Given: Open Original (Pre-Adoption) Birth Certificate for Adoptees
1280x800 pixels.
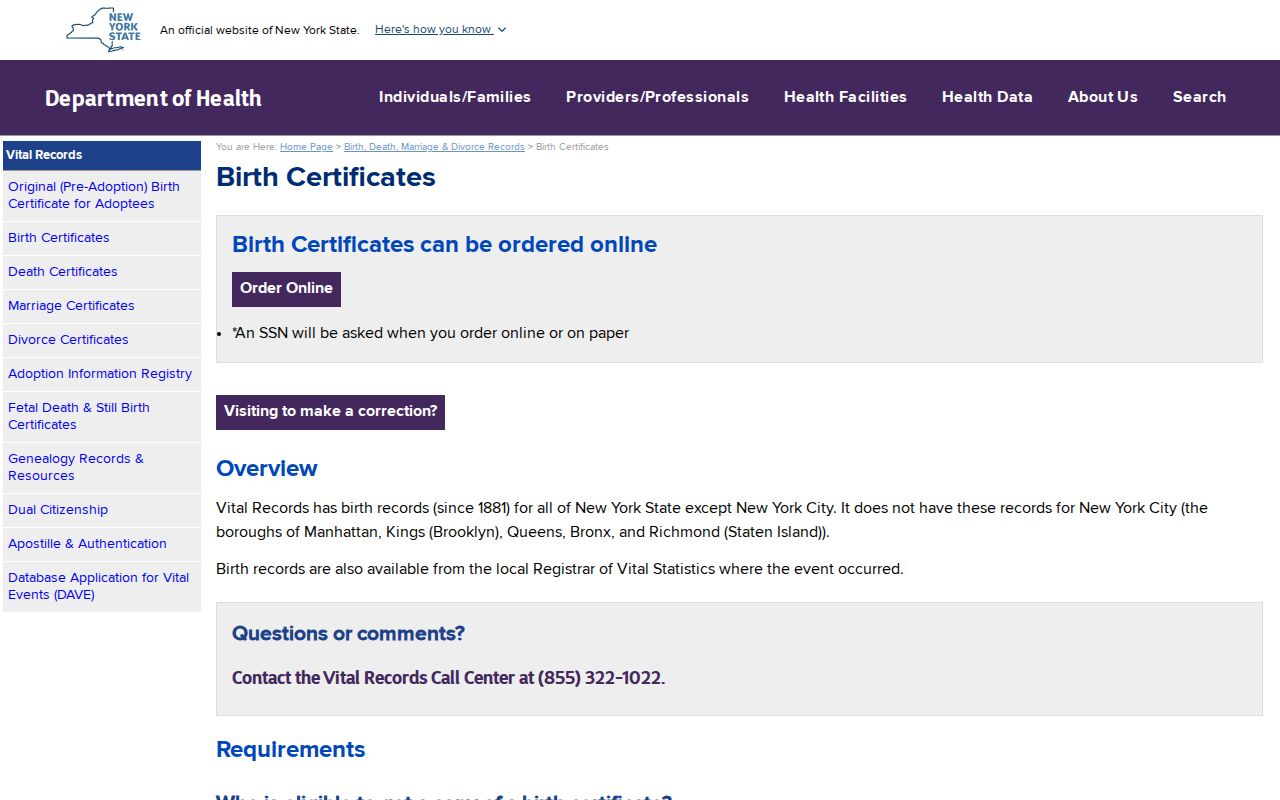Looking at the screenshot, I should click(x=102, y=195).
